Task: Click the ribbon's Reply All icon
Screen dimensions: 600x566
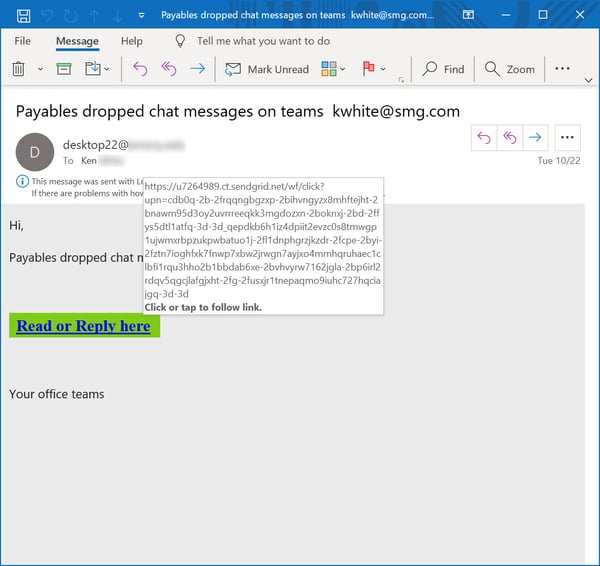Action: [168, 69]
